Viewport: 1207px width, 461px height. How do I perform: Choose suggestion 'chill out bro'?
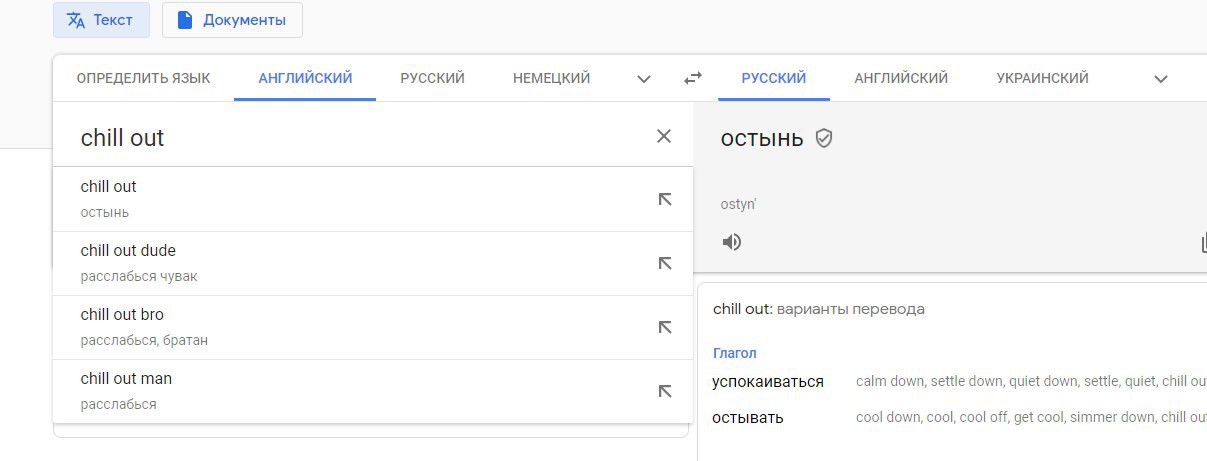click(372, 327)
